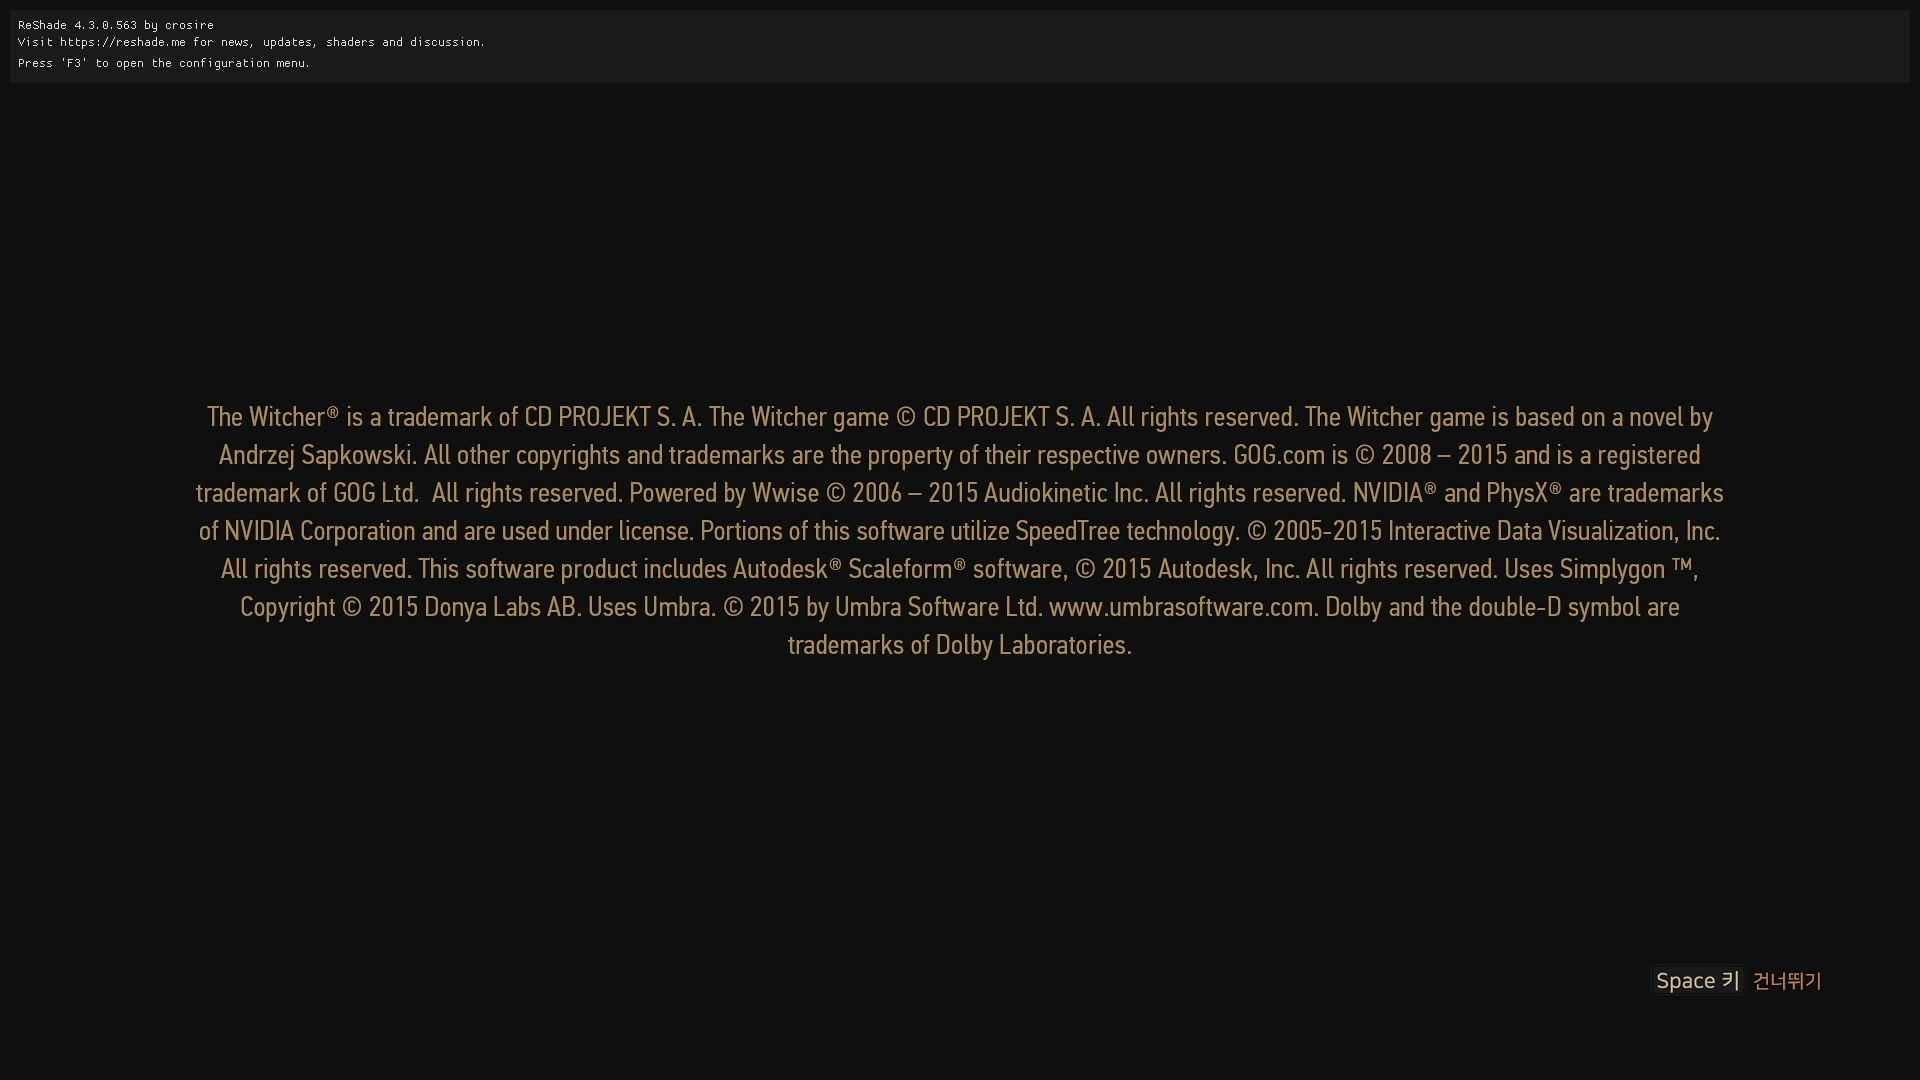Click the "Audiokinetic Inc." text
This screenshot has height=1080, width=1920.
[1065, 493]
